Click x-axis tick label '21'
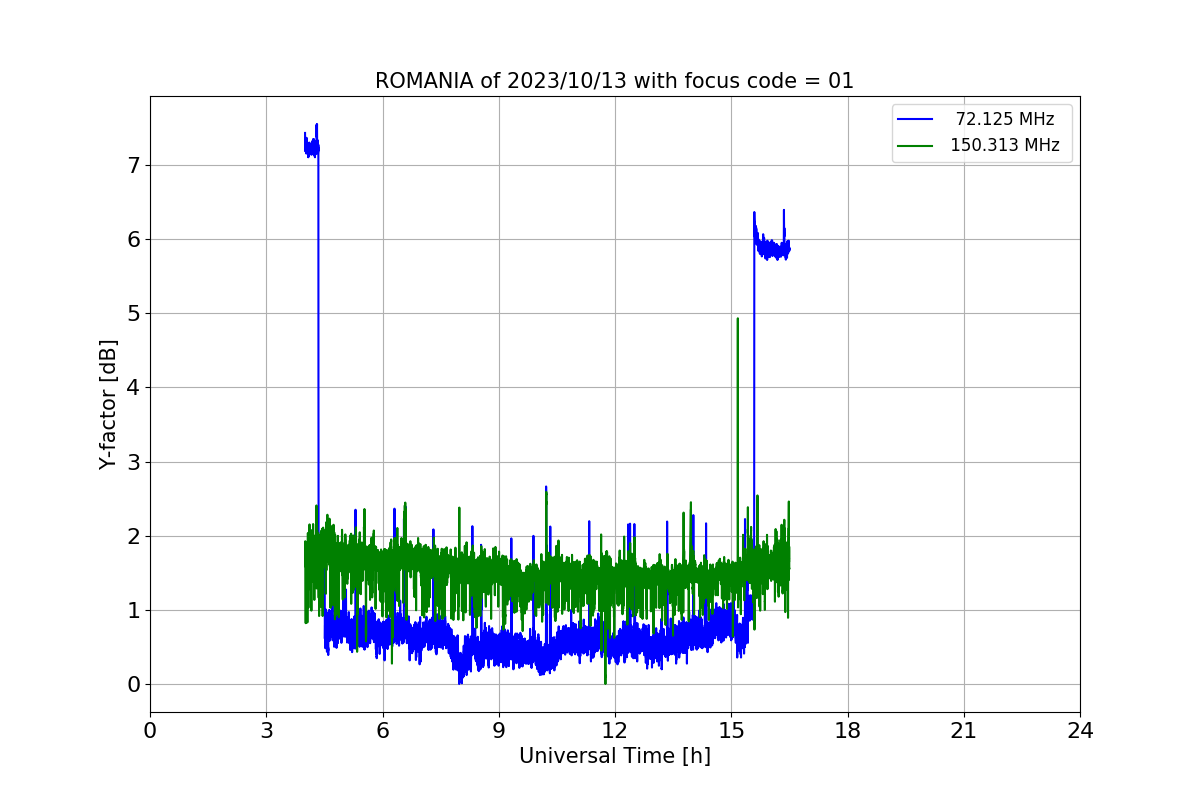 point(964,731)
